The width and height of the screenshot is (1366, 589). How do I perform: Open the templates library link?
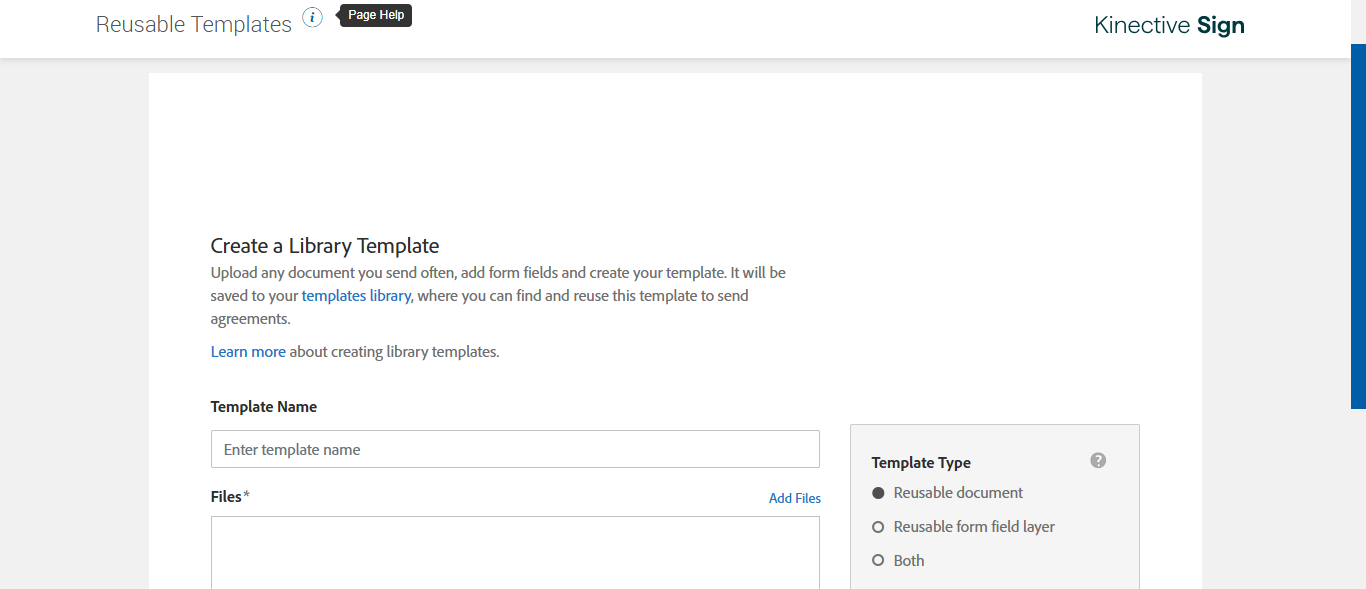356,296
